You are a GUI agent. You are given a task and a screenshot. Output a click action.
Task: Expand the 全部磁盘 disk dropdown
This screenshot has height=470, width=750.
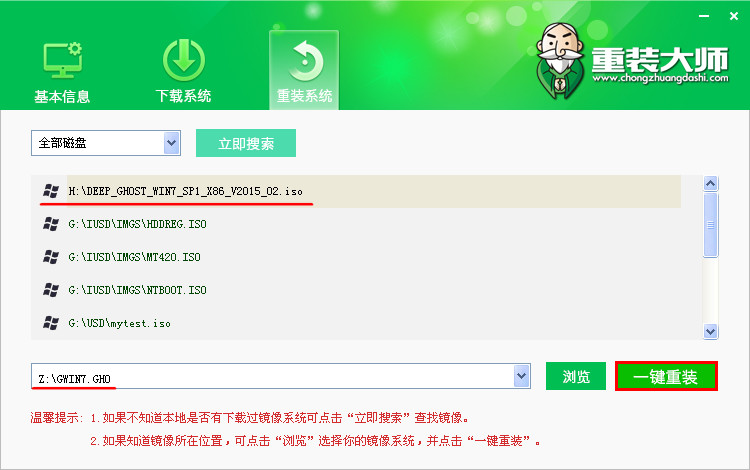[x=171, y=143]
